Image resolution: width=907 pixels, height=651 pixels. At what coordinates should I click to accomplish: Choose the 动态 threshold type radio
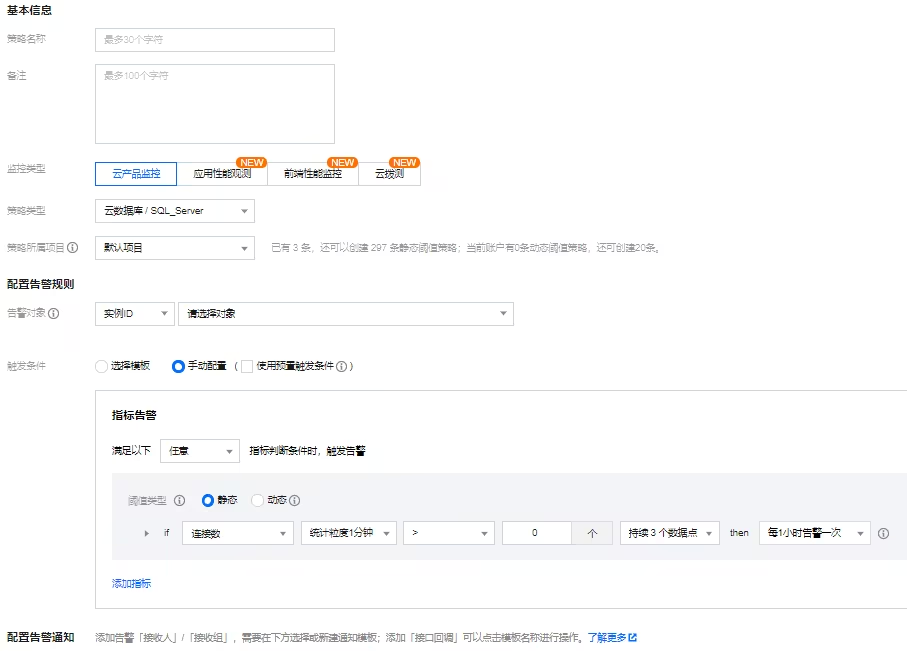(258, 501)
